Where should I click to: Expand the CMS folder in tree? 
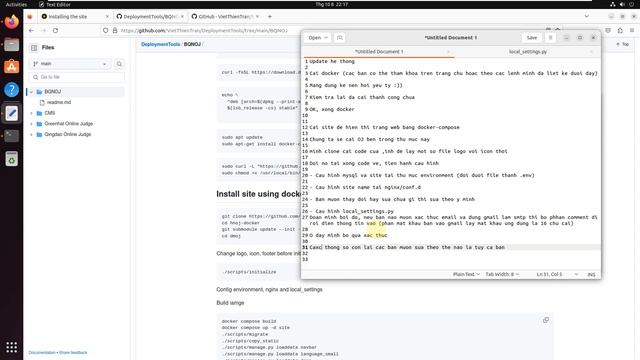pos(31,113)
